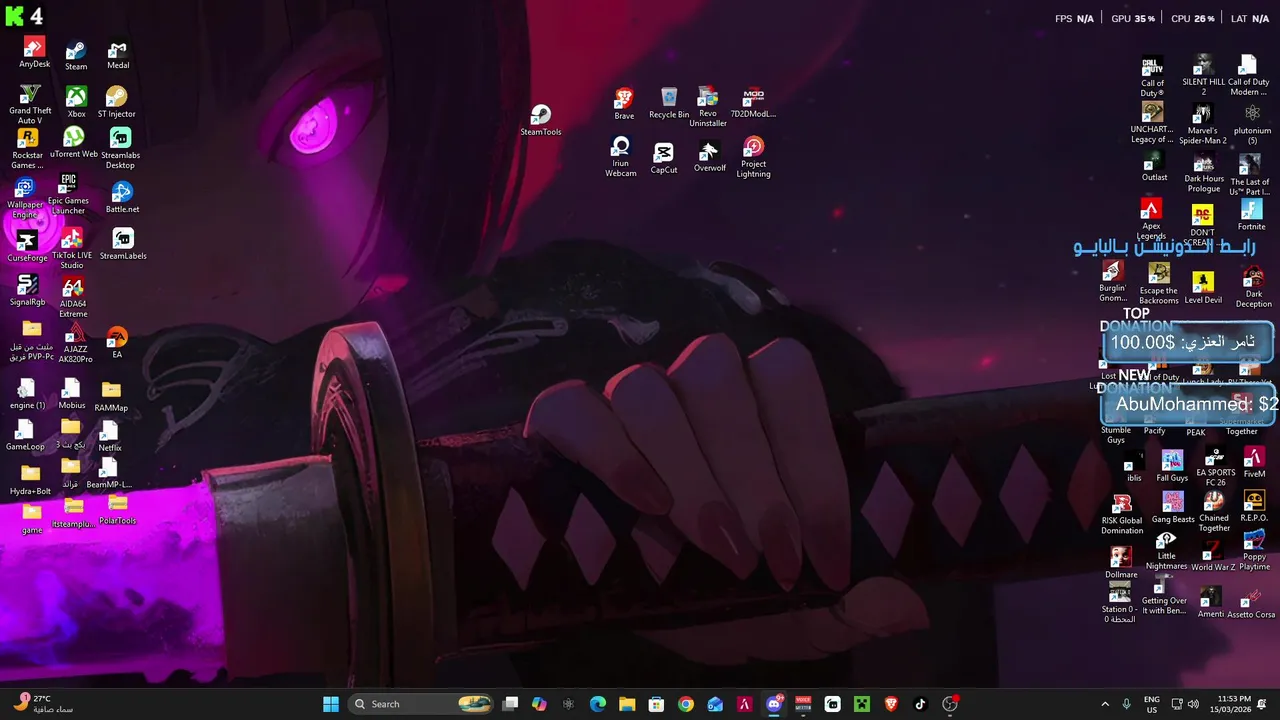Open the Poppy Playtime shortcut
Screen dimensions: 1280x720
point(1254,551)
